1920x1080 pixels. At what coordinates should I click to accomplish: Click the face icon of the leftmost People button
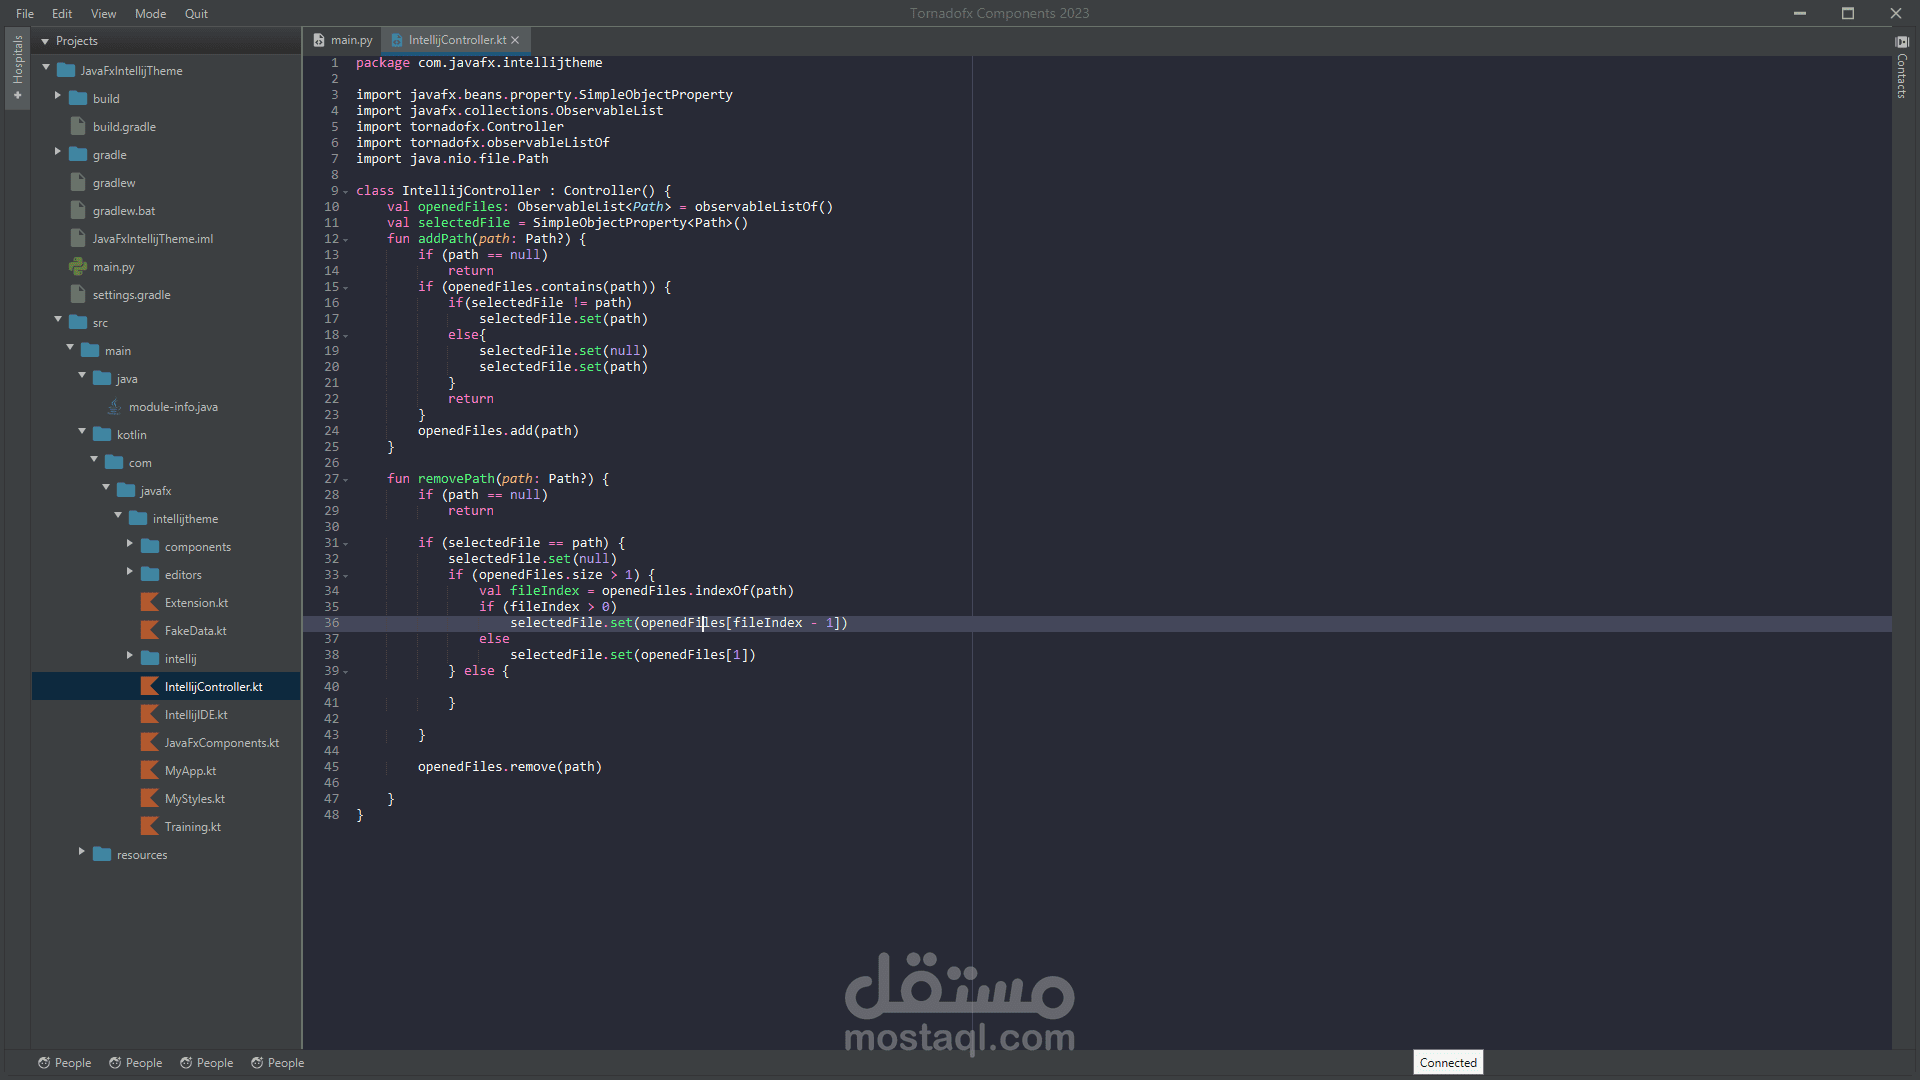(x=44, y=1063)
